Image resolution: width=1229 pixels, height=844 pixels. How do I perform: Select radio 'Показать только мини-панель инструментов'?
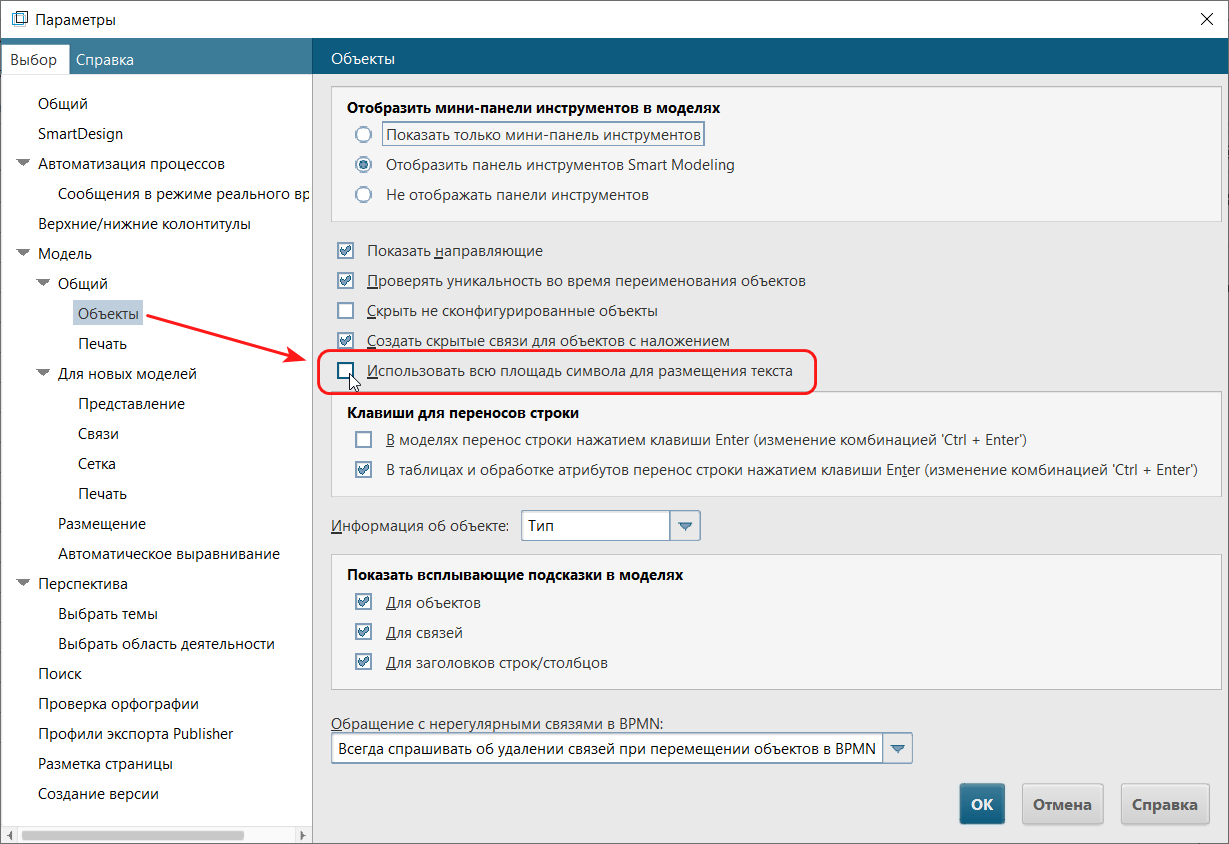[x=364, y=134]
